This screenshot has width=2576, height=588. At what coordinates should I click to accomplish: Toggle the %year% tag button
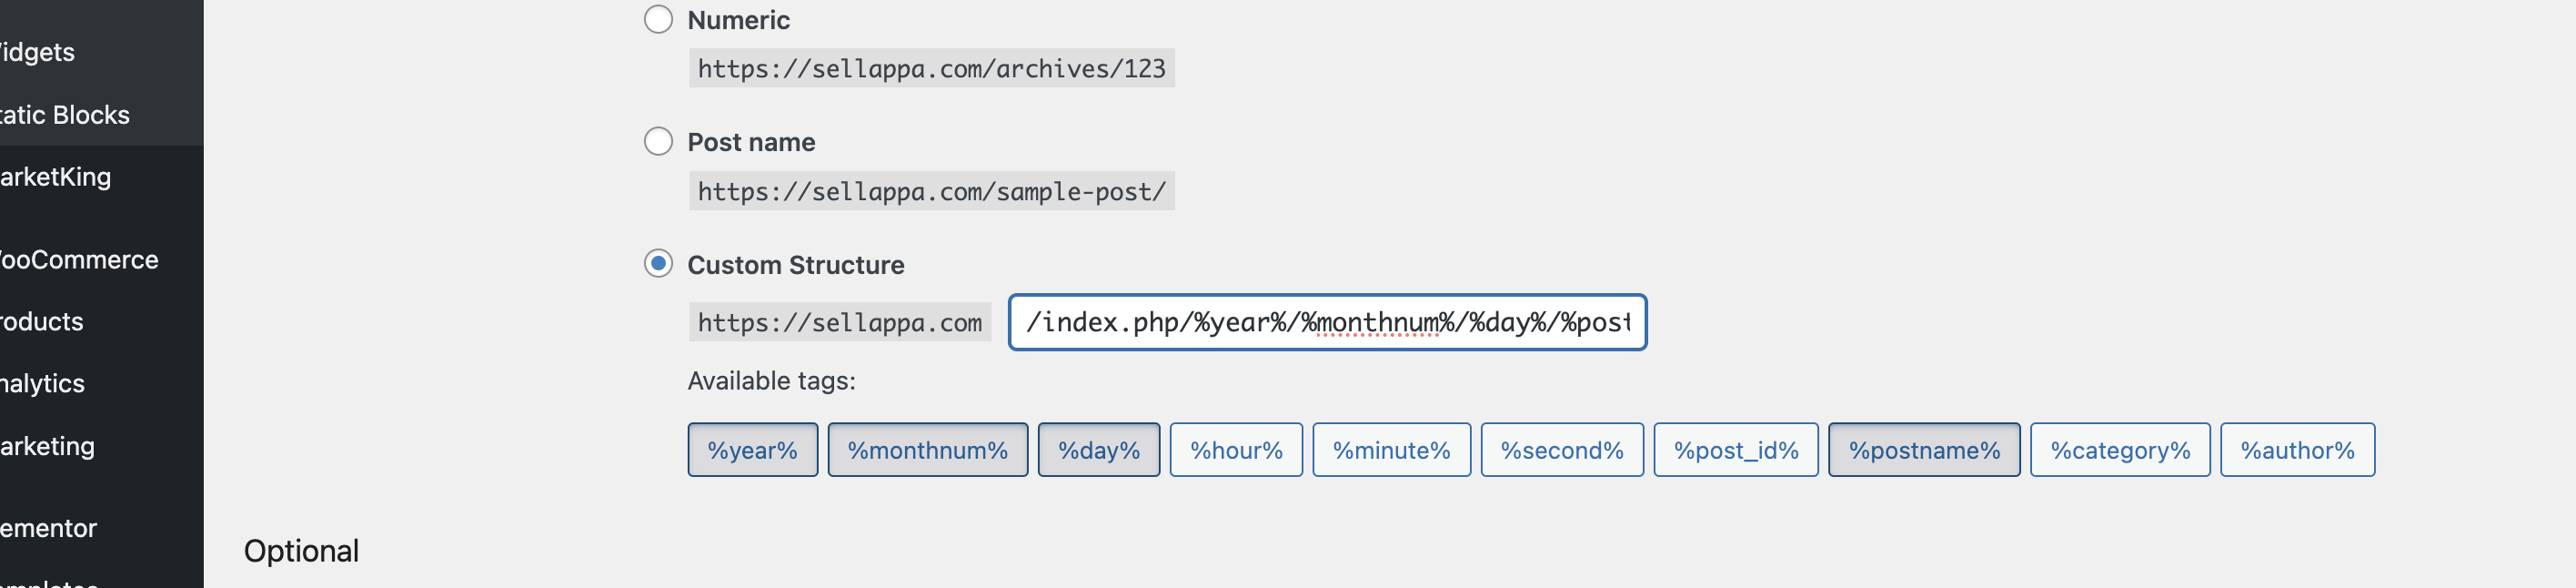pyautogui.click(x=752, y=450)
